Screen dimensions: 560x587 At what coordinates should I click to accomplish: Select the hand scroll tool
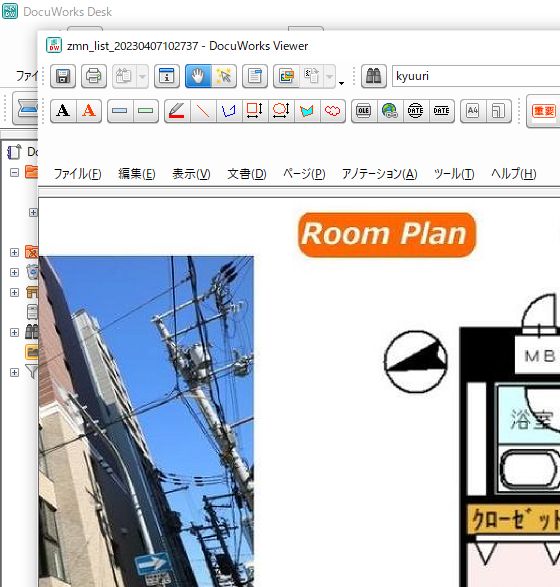coord(198,76)
